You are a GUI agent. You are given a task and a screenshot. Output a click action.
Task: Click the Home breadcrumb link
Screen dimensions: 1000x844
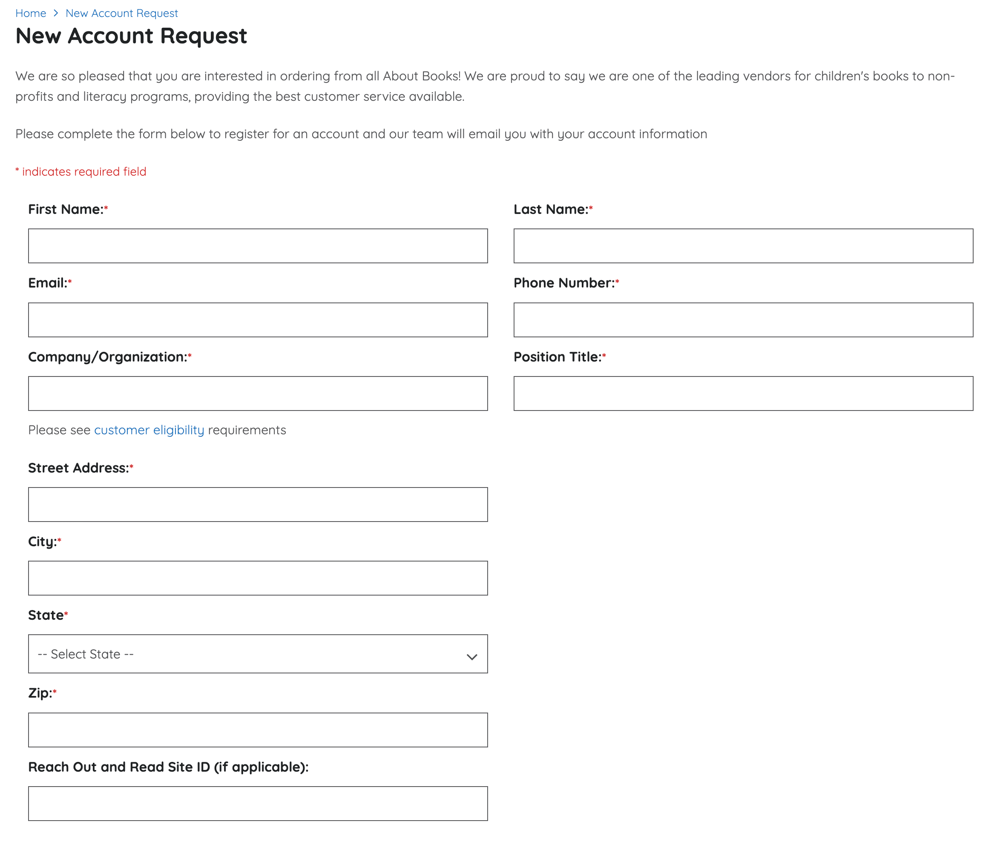tap(30, 13)
